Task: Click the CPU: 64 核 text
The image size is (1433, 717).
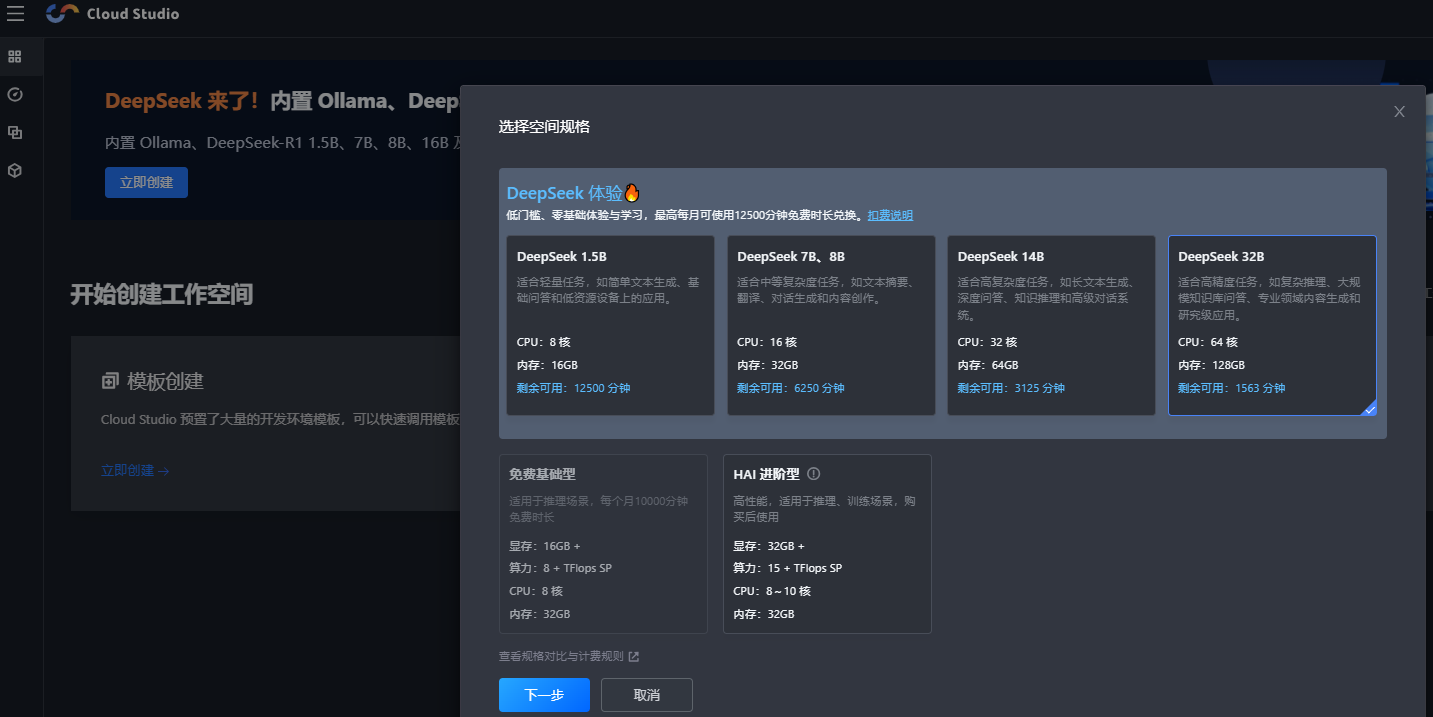Action: (1208, 342)
